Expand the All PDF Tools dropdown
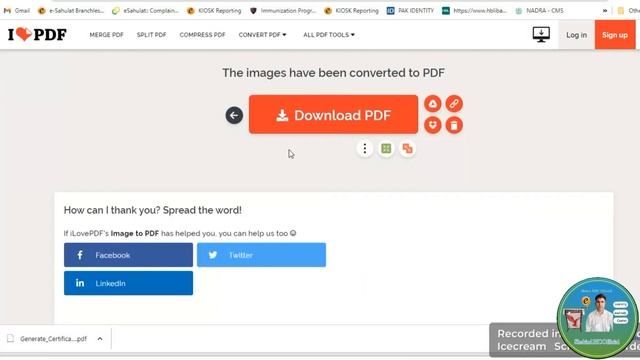The image size is (640, 360). [x=329, y=35]
